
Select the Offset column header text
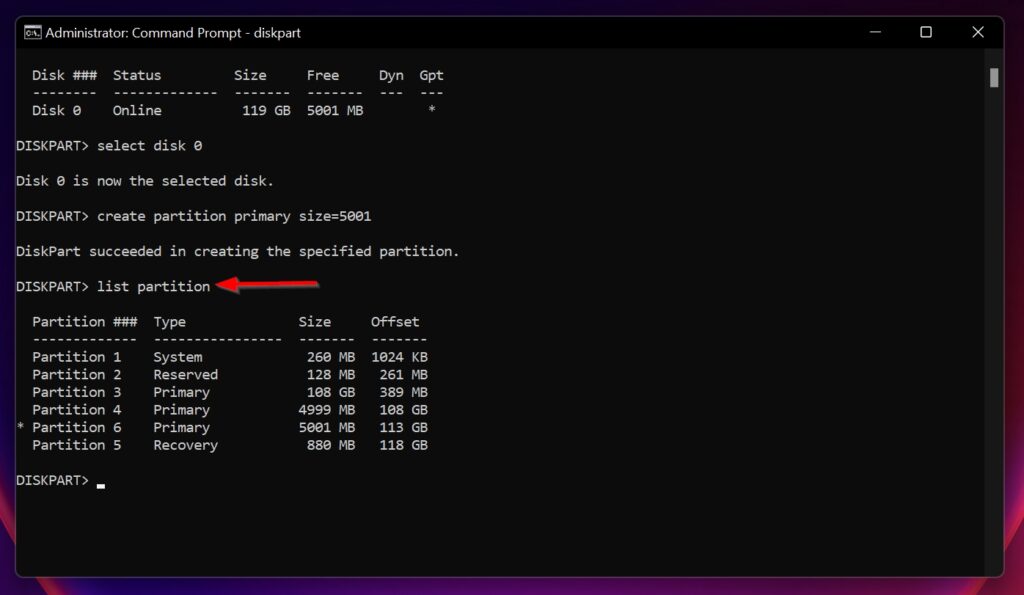pyautogui.click(x=395, y=321)
